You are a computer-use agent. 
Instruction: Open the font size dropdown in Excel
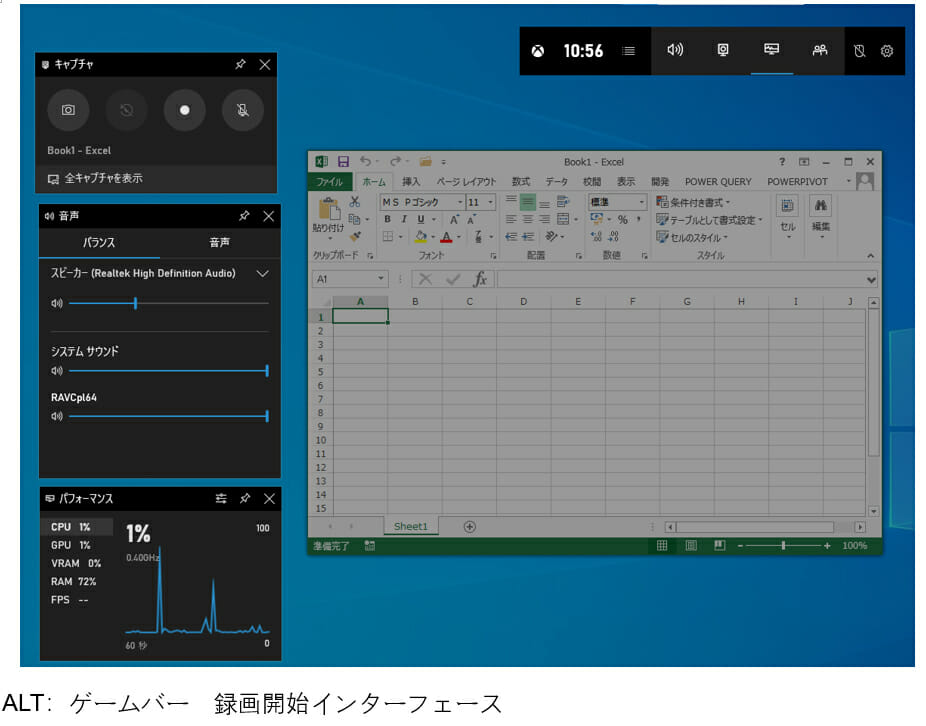(x=490, y=202)
